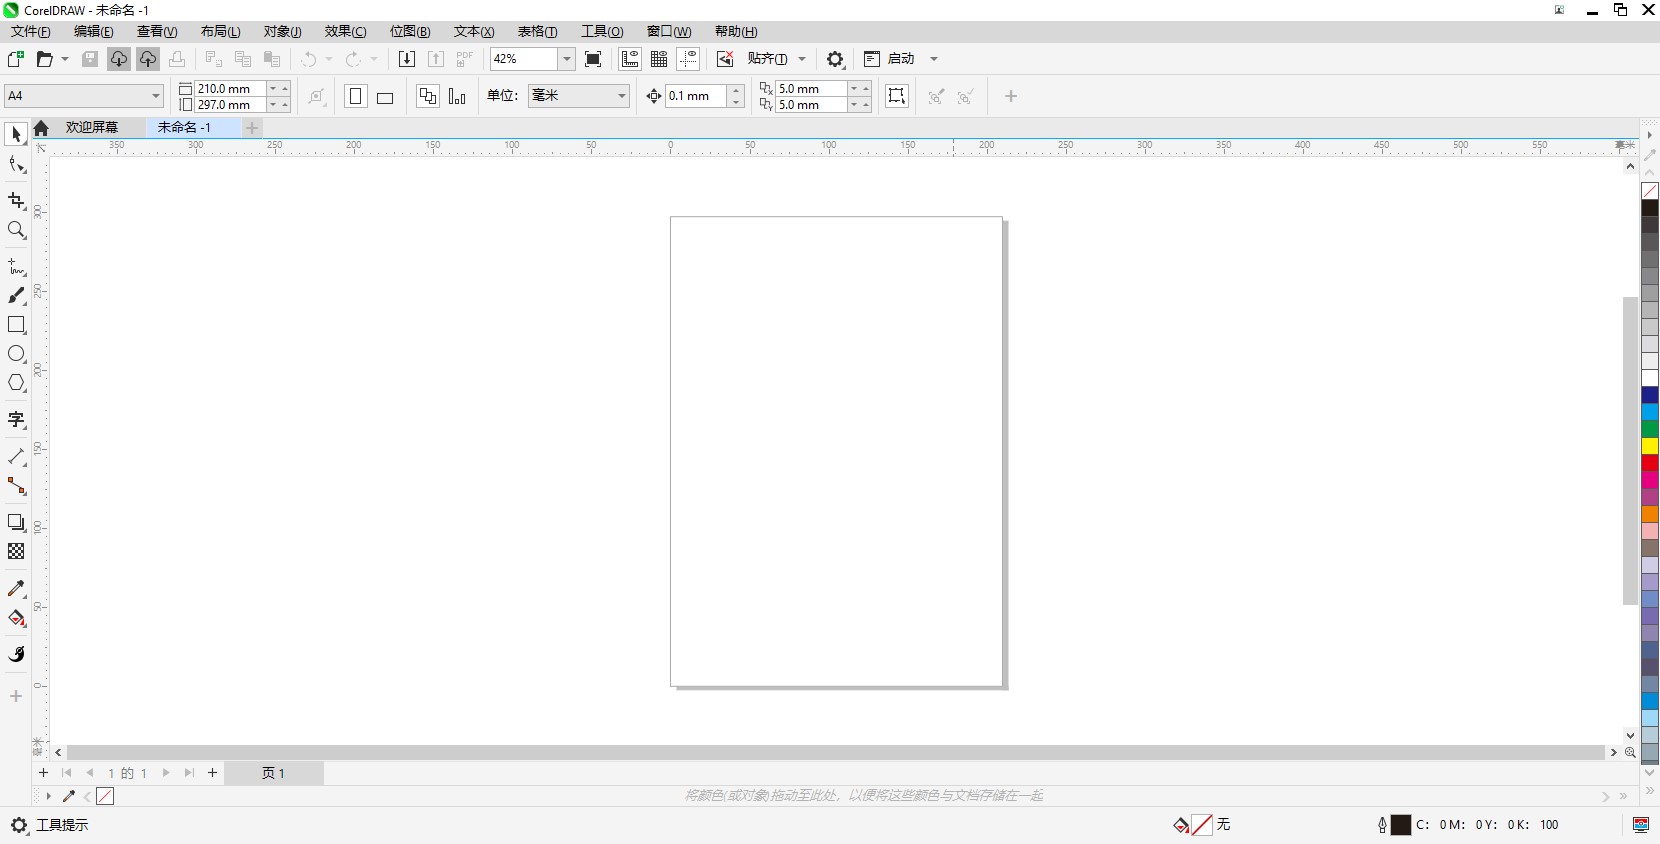Expand the 贴齐 snap-to dropdown

(802, 59)
